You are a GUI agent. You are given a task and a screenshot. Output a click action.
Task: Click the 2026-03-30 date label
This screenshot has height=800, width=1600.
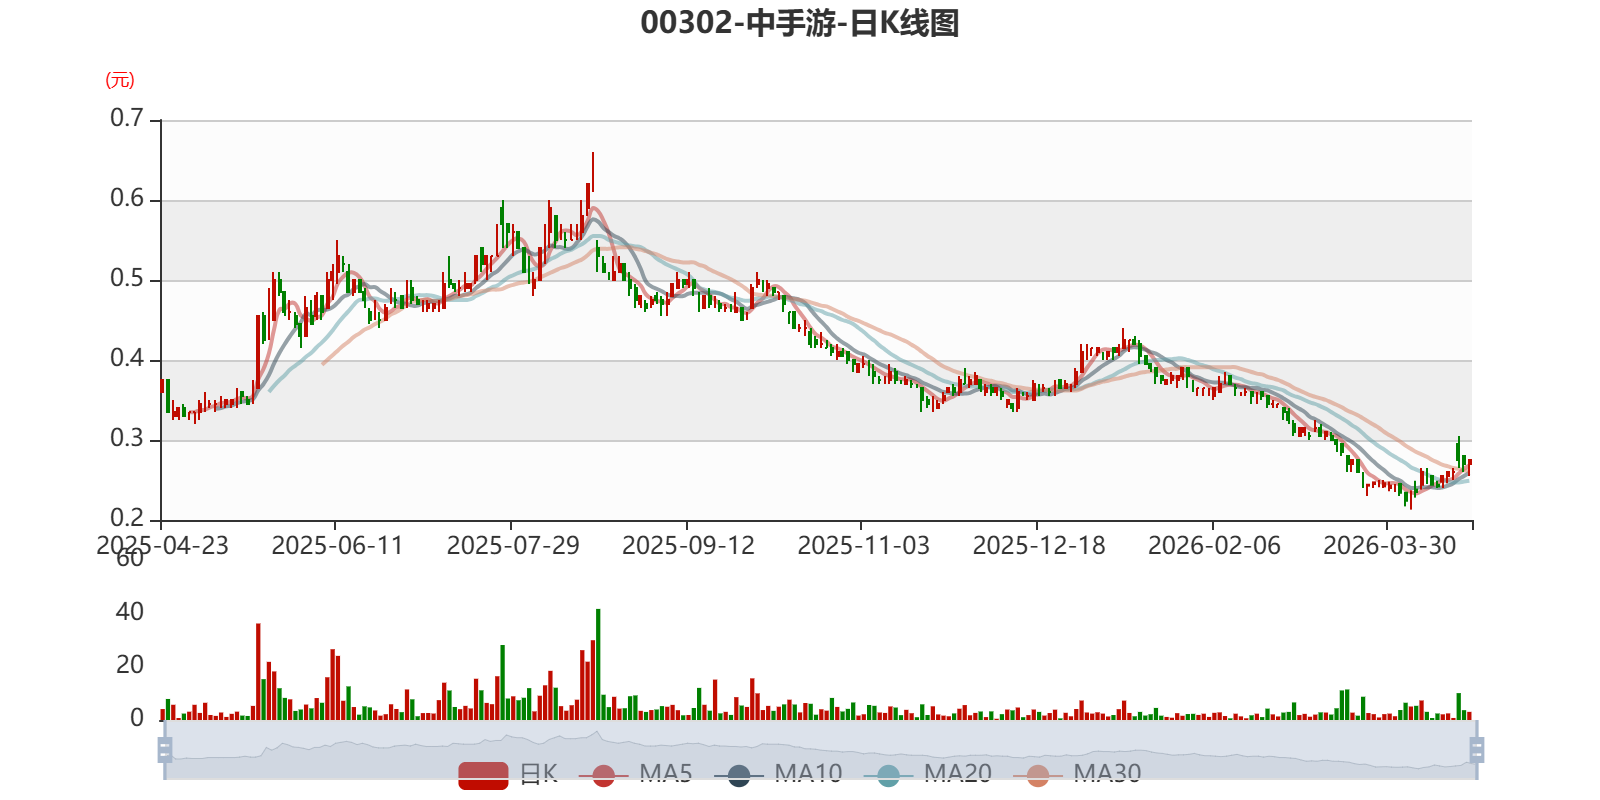tap(1389, 545)
